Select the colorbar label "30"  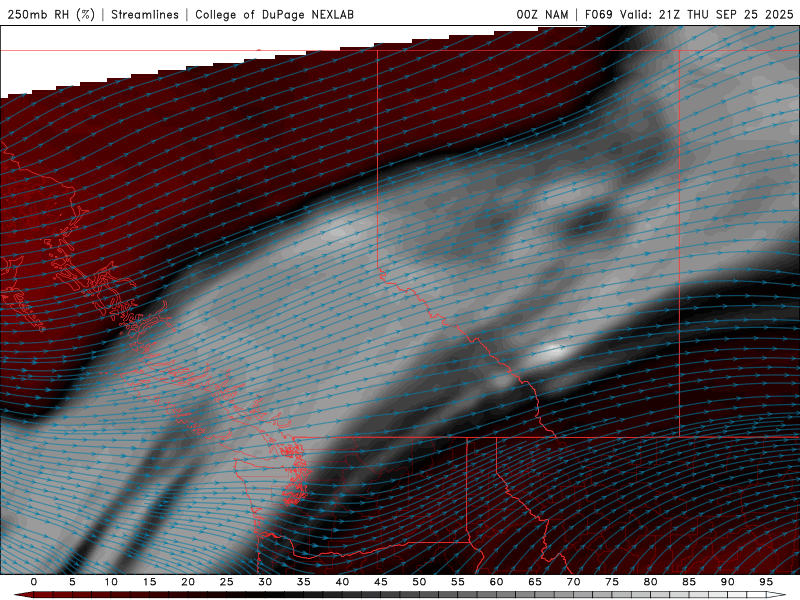[x=265, y=582]
